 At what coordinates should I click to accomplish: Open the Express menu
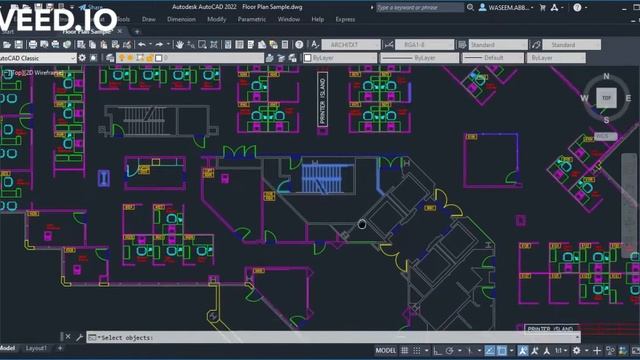click(x=345, y=19)
